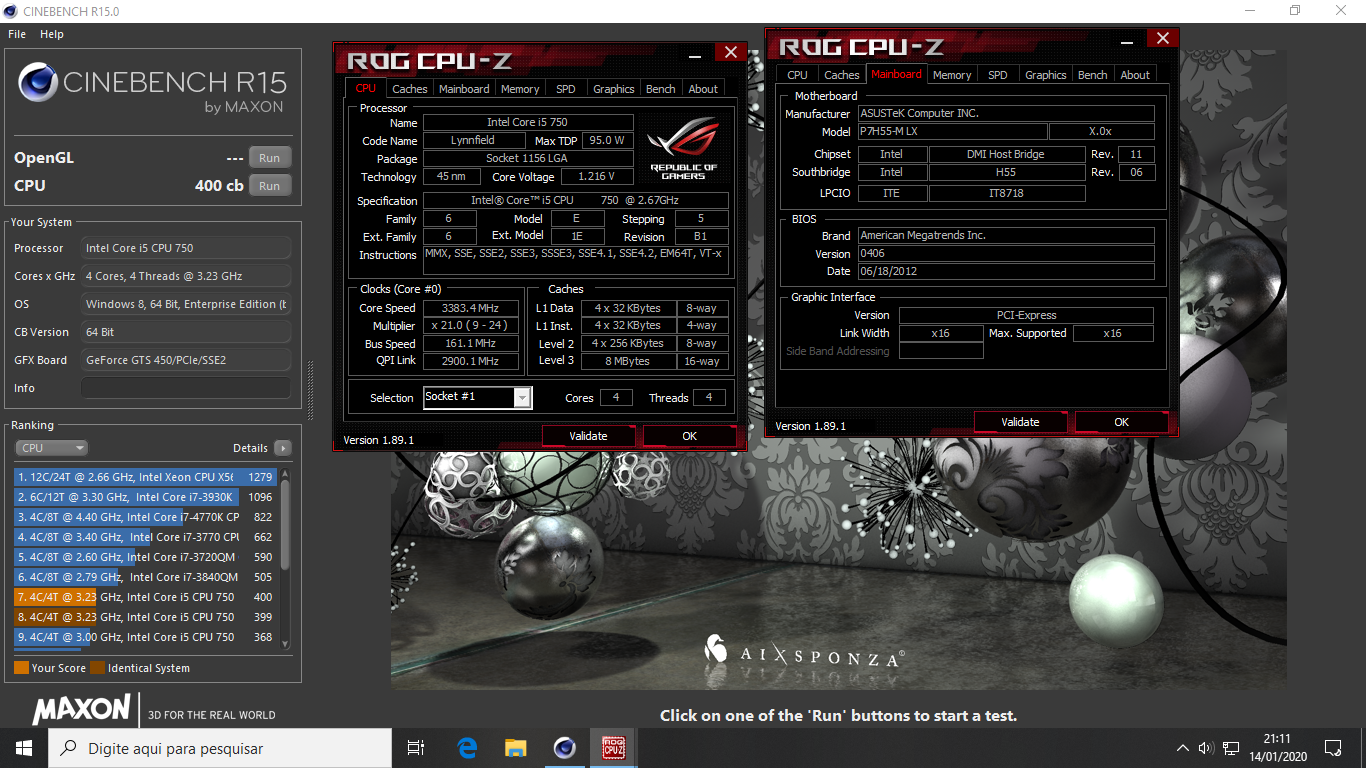Click OK in left CPU-Z window
Viewport: 1370px width, 770px height.
(x=689, y=436)
